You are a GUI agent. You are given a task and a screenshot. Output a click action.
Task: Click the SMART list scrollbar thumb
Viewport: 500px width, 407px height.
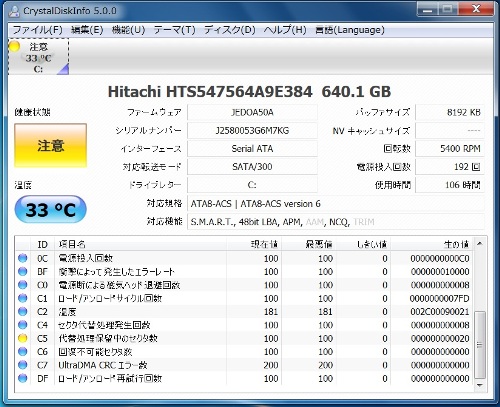[480, 345]
